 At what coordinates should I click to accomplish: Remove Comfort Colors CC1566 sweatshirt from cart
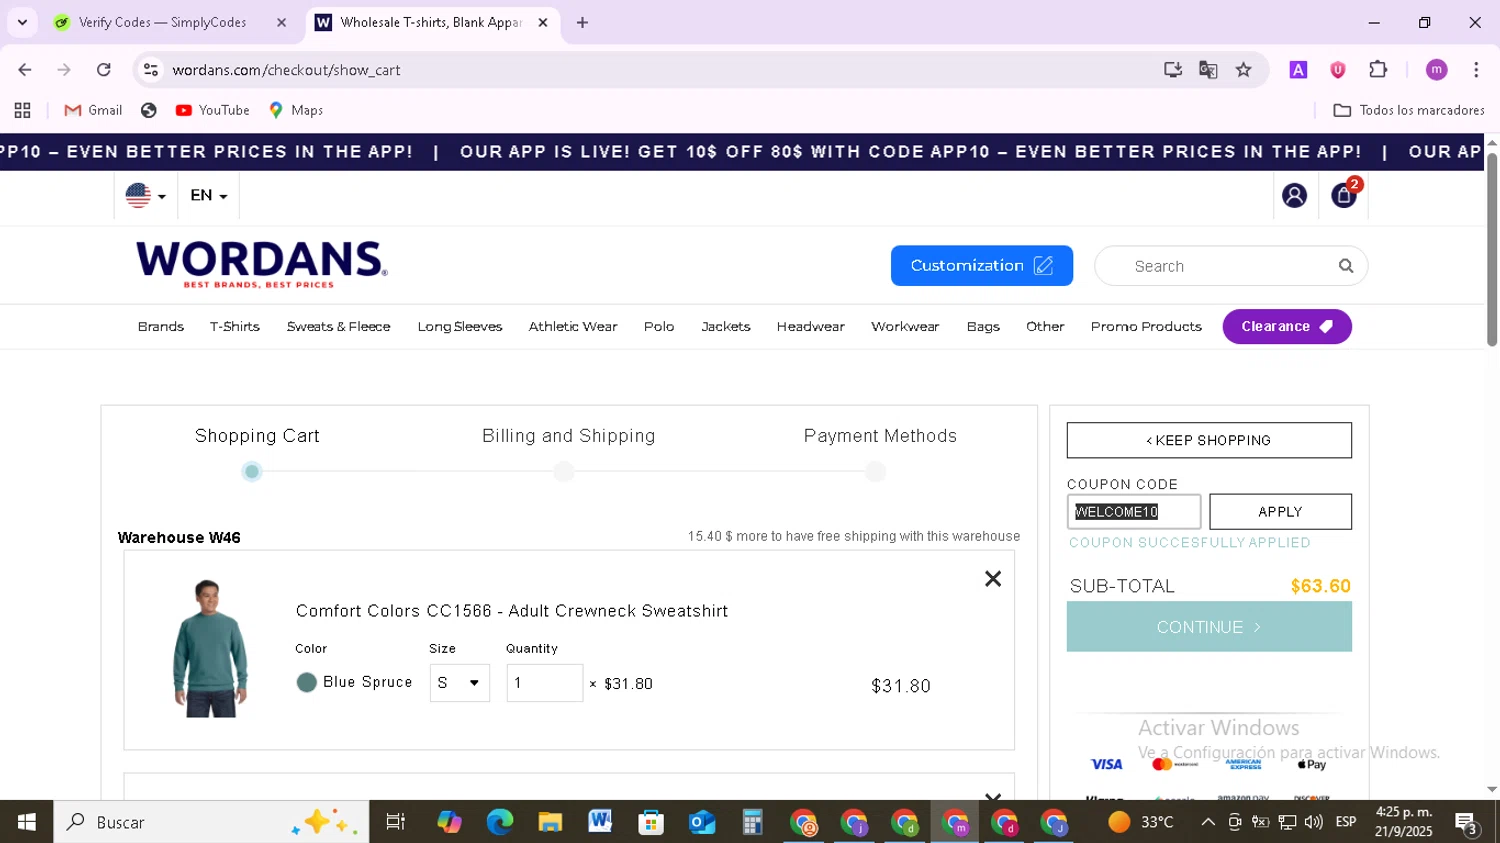(x=993, y=579)
